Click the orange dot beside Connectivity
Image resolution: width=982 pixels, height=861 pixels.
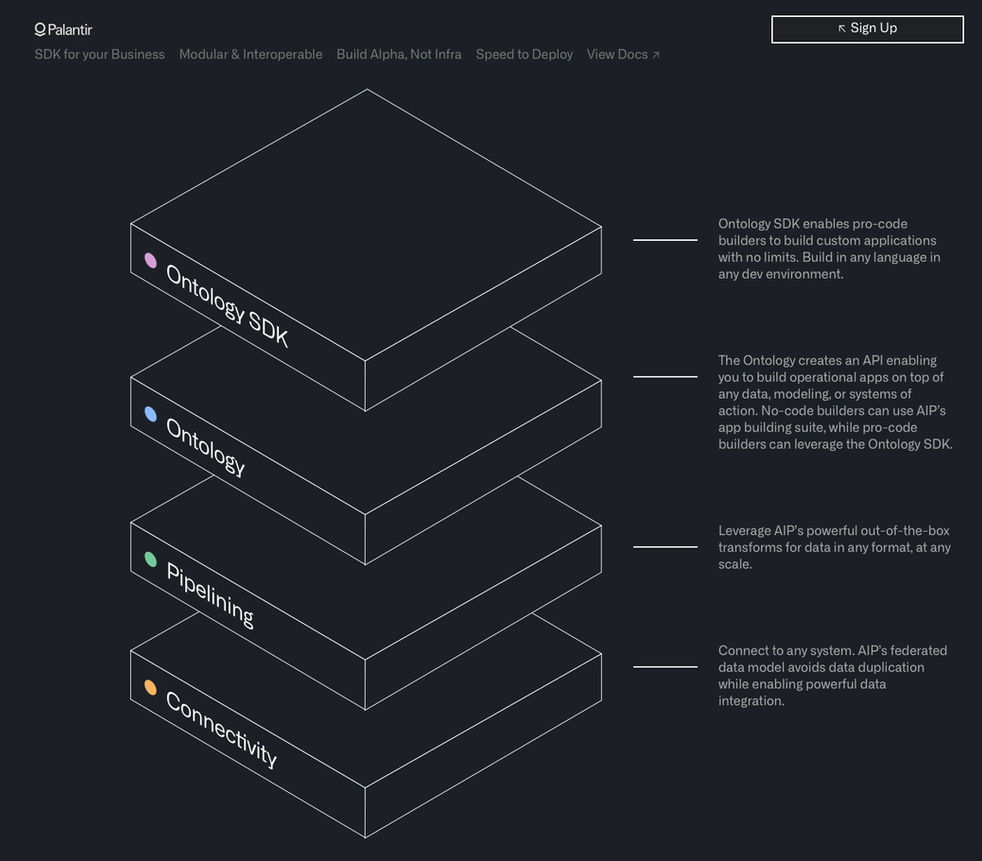[x=150, y=688]
